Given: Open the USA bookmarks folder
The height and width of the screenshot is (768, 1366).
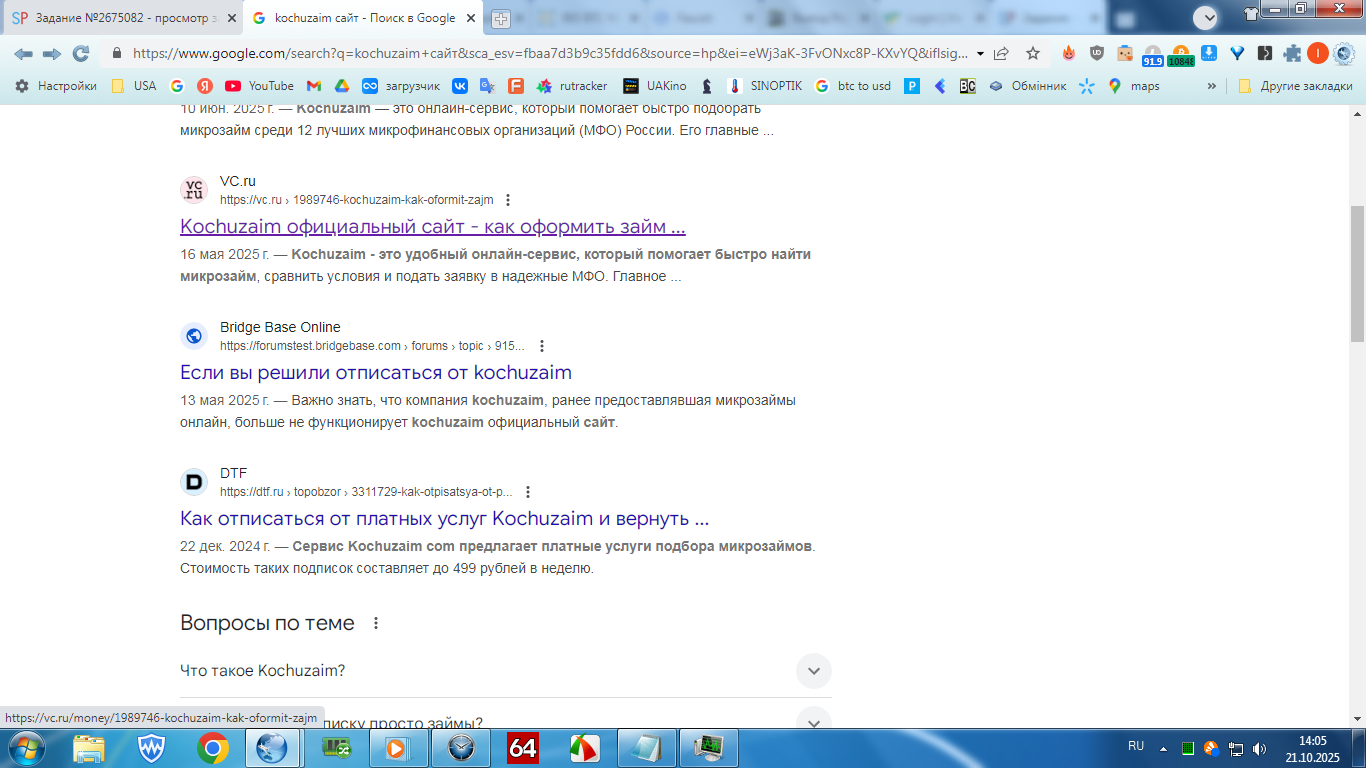Looking at the screenshot, I should [133, 86].
